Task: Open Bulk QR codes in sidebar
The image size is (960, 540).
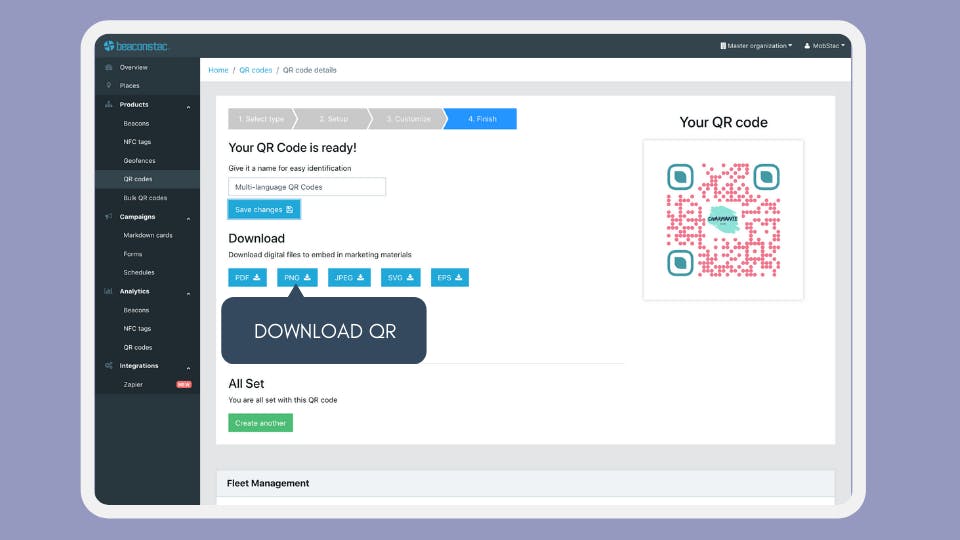Action: (145, 198)
